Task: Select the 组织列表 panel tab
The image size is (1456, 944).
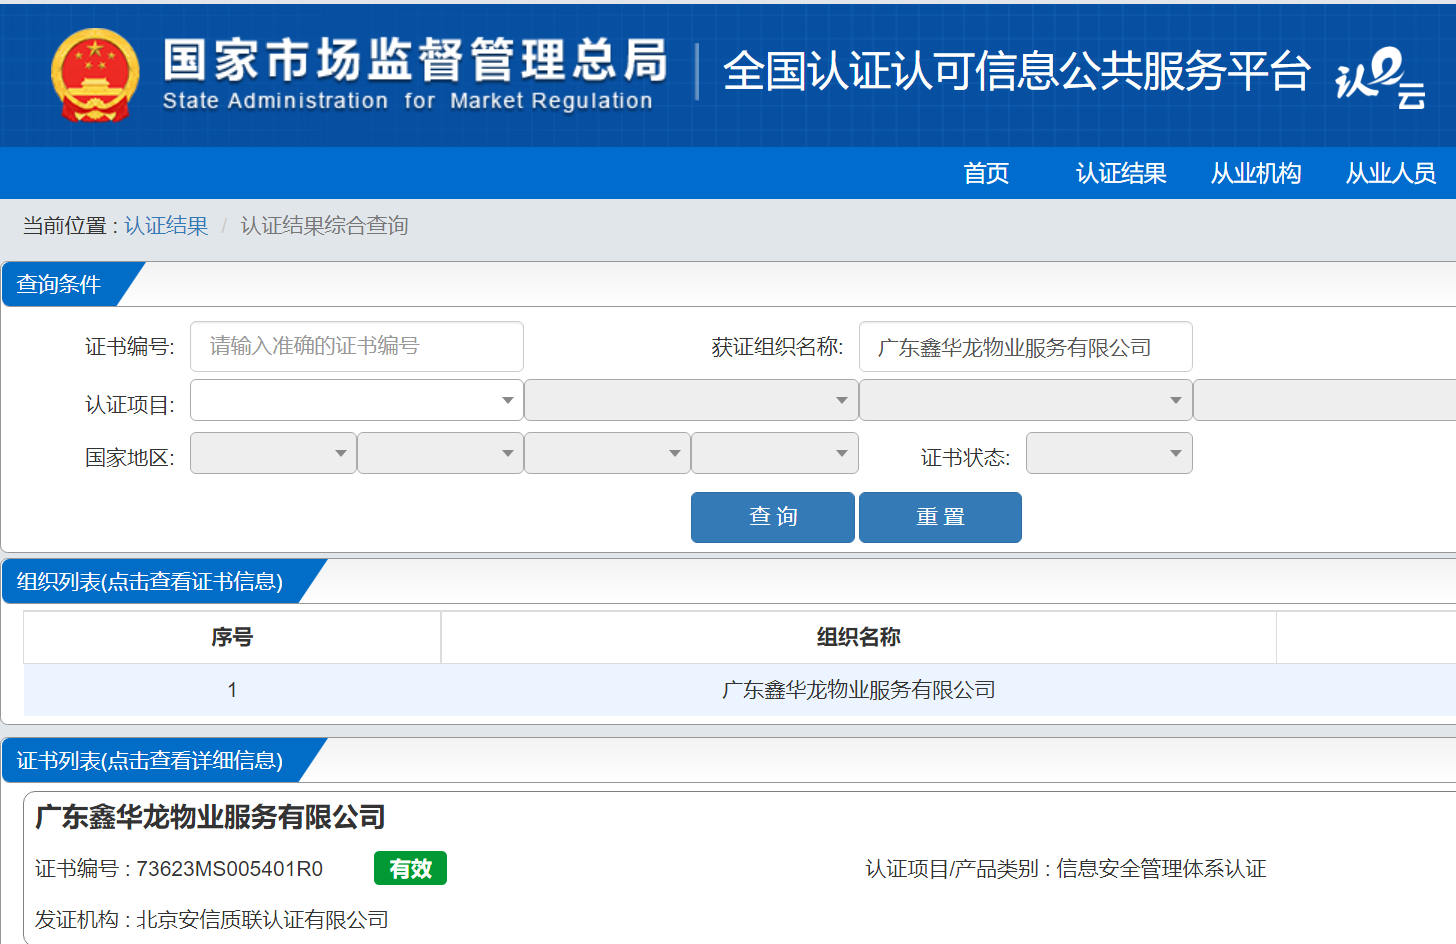Action: (150, 581)
